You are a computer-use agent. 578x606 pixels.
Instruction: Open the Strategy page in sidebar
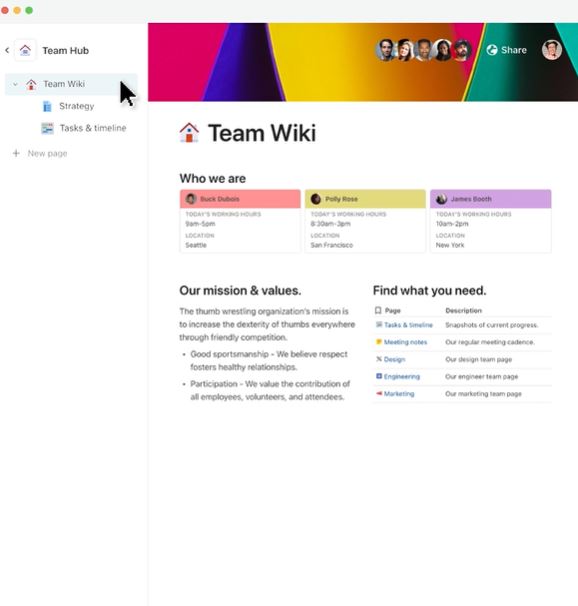coord(76,106)
